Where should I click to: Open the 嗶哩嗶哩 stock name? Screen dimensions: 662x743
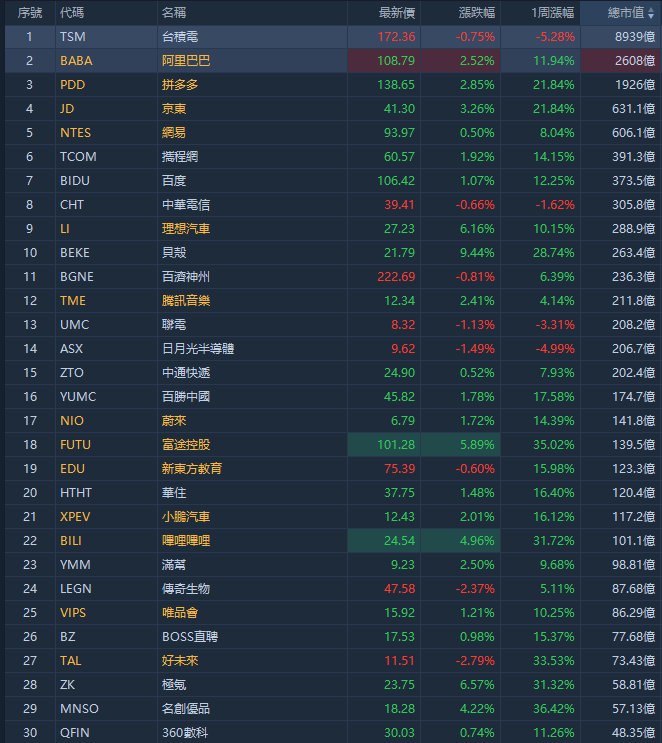186,541
